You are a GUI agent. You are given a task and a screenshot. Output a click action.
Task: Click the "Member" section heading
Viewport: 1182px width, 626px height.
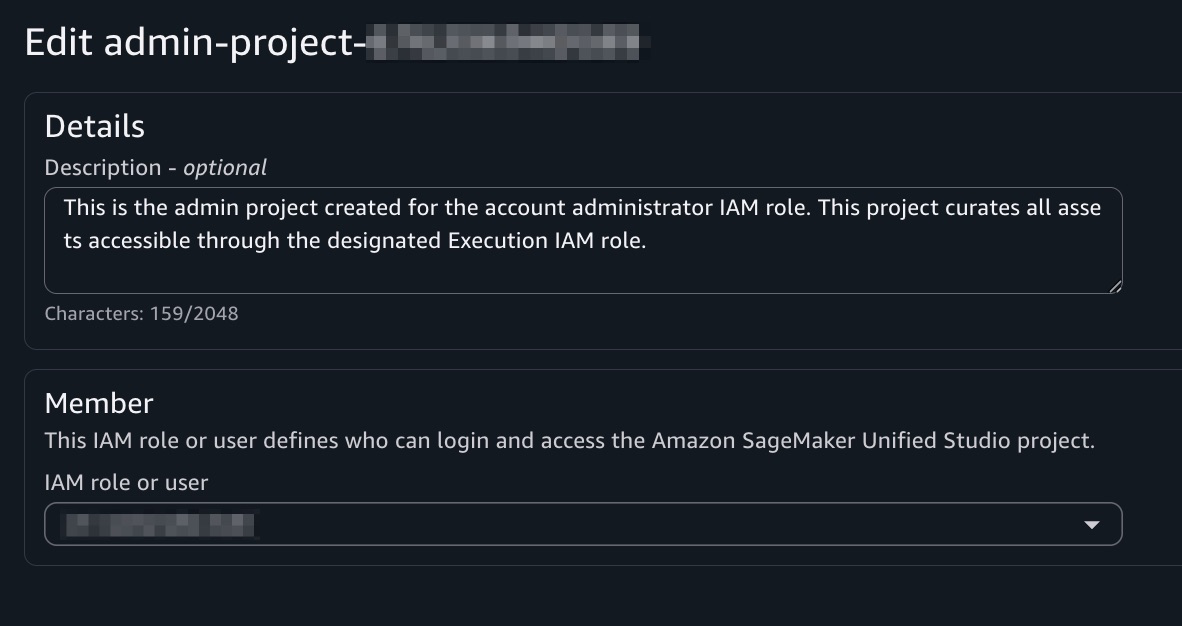pos(99,403)
